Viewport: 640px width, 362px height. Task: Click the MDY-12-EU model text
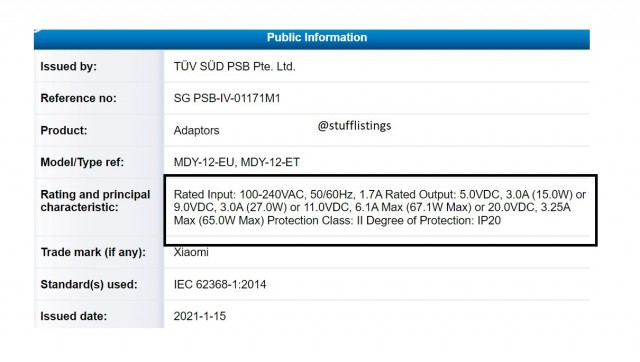tap(204, 162)
